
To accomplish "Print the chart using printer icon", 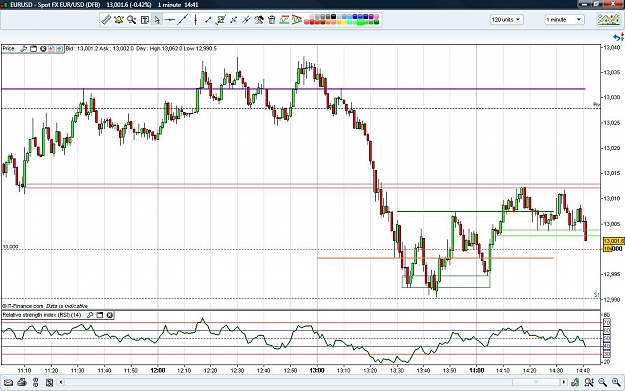I will pos(22,383).
